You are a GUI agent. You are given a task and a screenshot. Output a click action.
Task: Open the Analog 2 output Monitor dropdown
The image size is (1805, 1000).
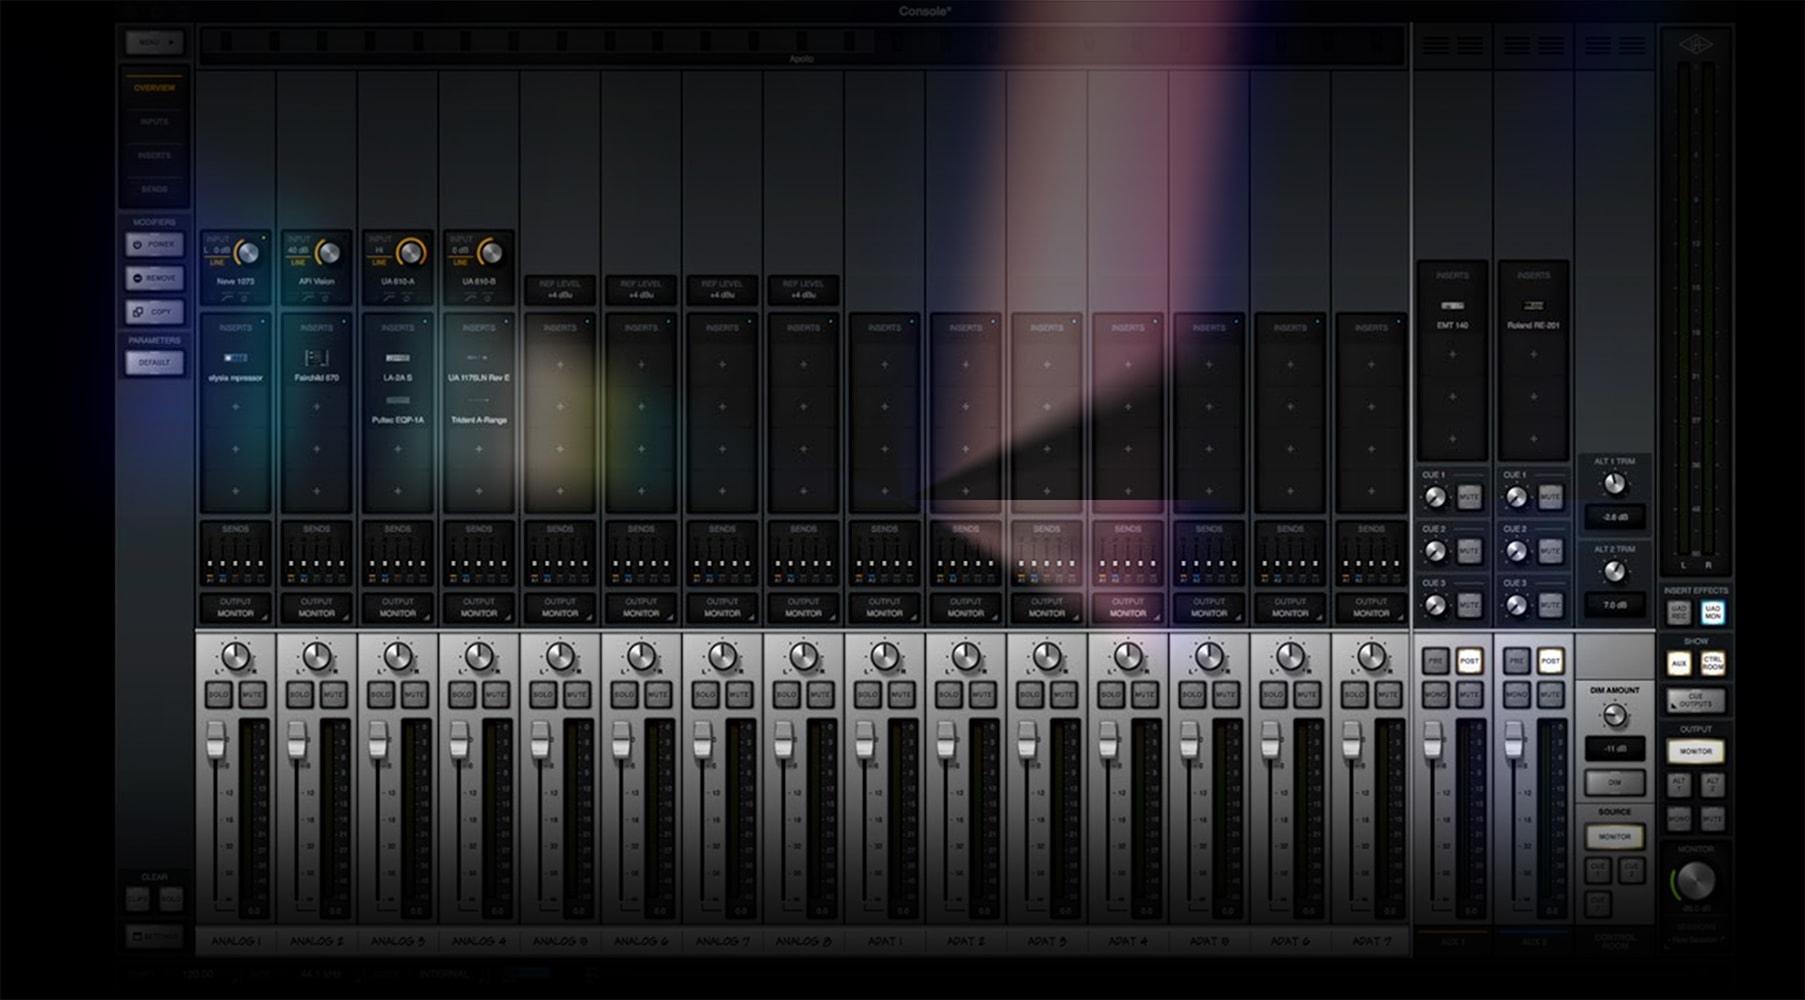pyautogui.click(x=317, y=608)
